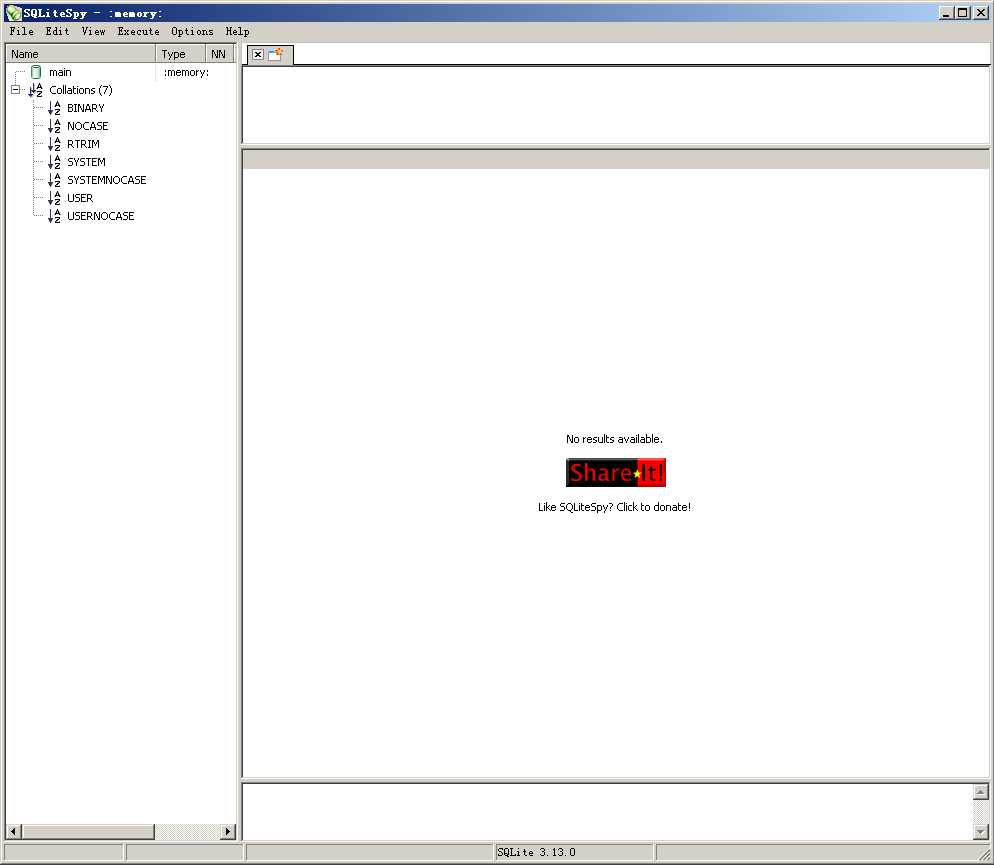The width and height of the screenshot is (994, 865).
Task: Open the Options menu
Action: [192, 31]
